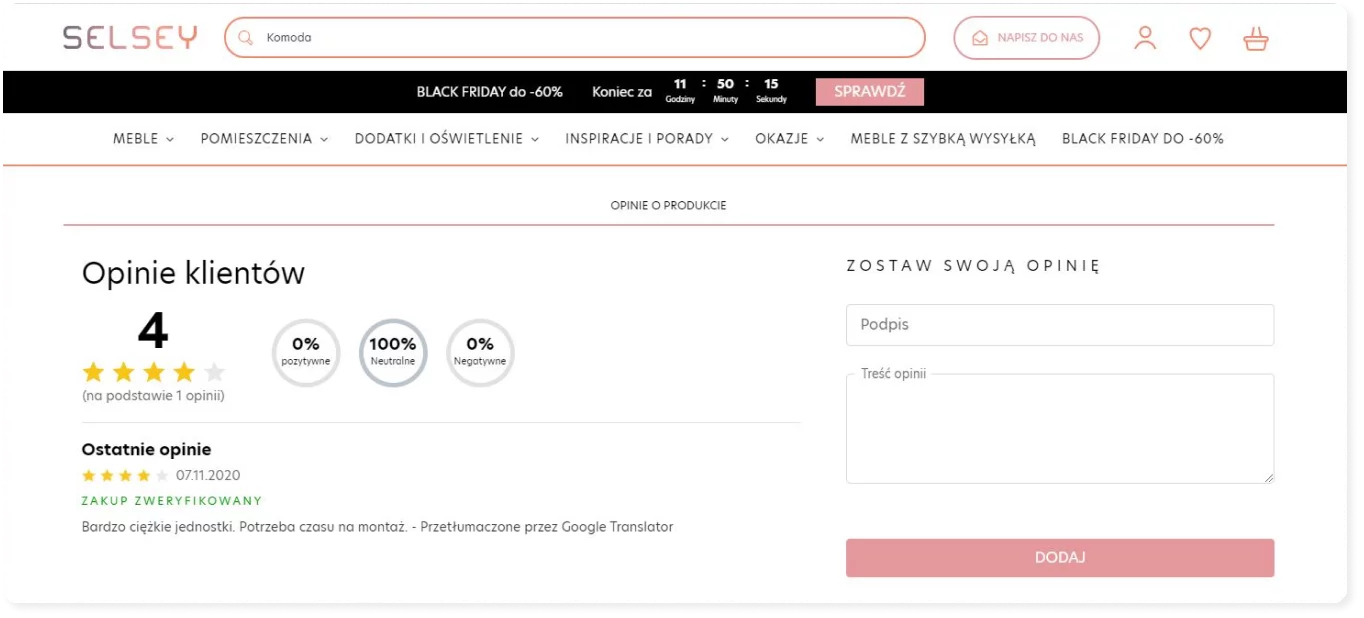This screenshot has width=1364, height=618.
Task: Click the Podpis signature field
Action: pos(1059,325)
